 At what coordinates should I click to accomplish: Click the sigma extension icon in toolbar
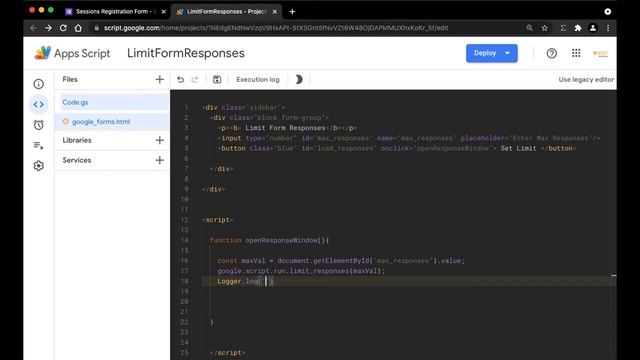pyautogui.click(x=563, y=28)
